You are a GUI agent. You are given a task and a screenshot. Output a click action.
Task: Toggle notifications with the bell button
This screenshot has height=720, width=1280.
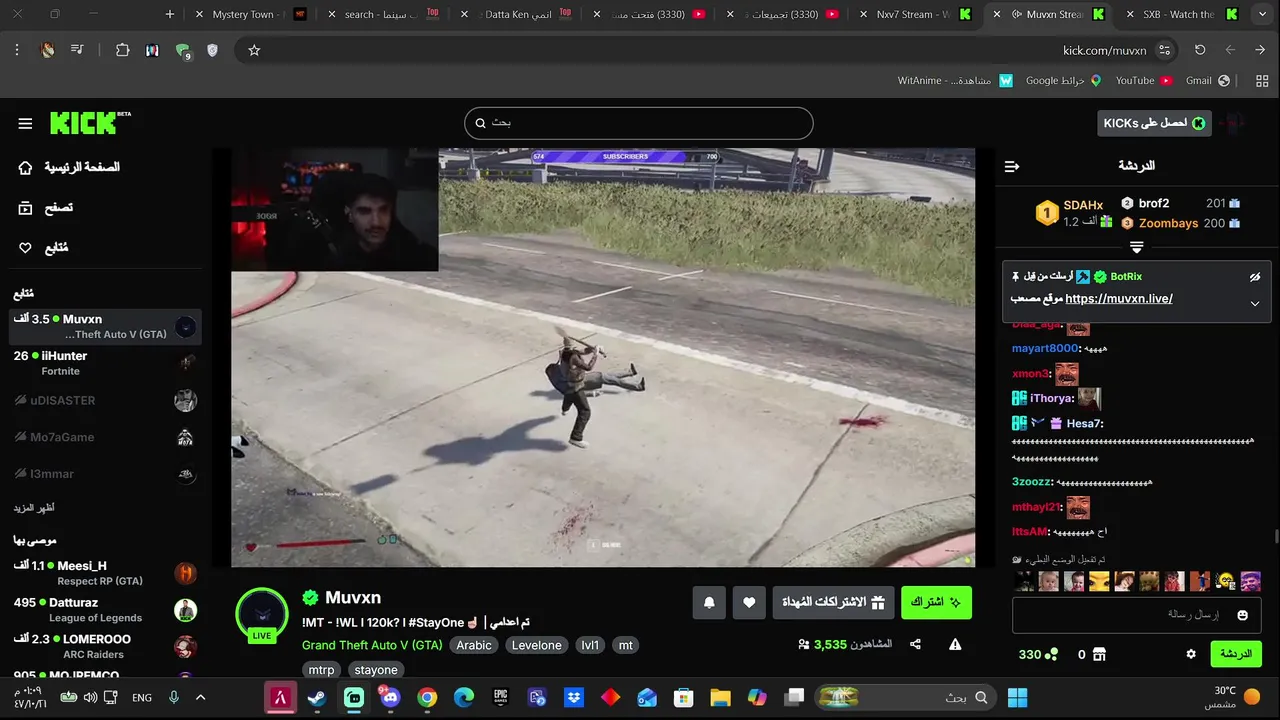click(x=709, y=602)
